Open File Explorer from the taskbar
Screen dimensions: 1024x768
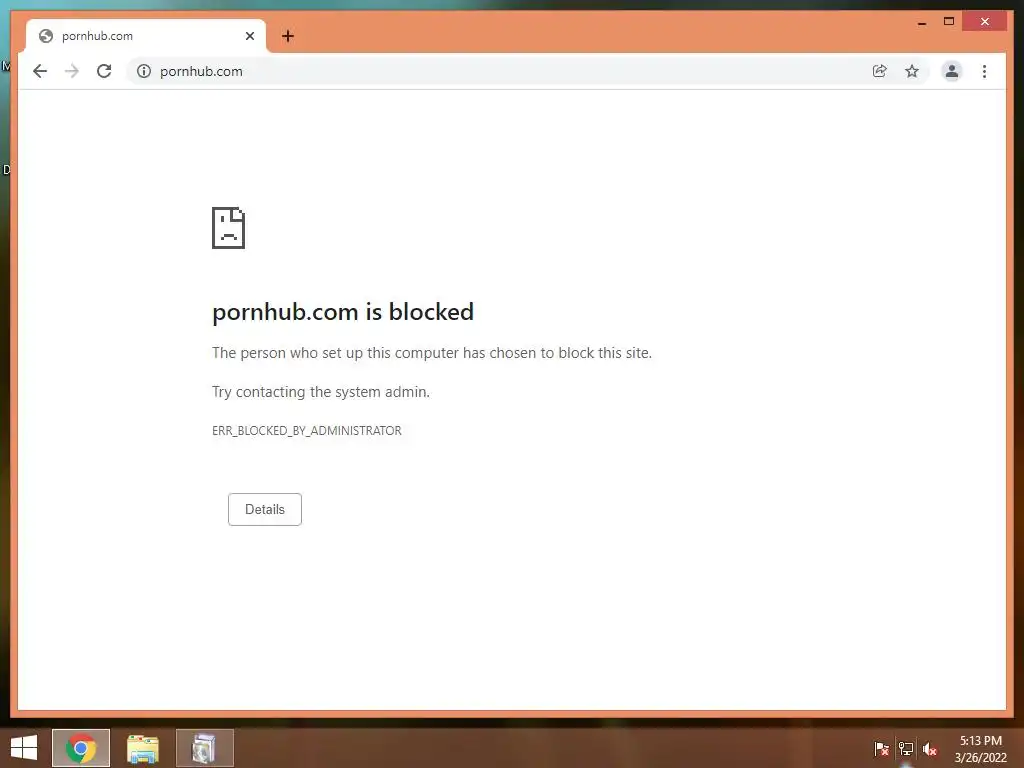(142, 748)
